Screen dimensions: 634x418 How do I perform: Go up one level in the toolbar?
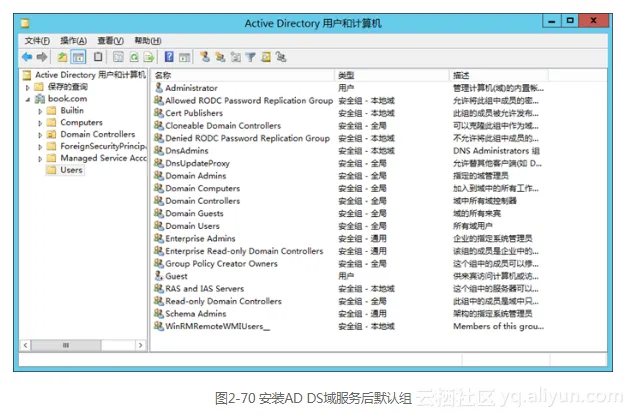62,57
